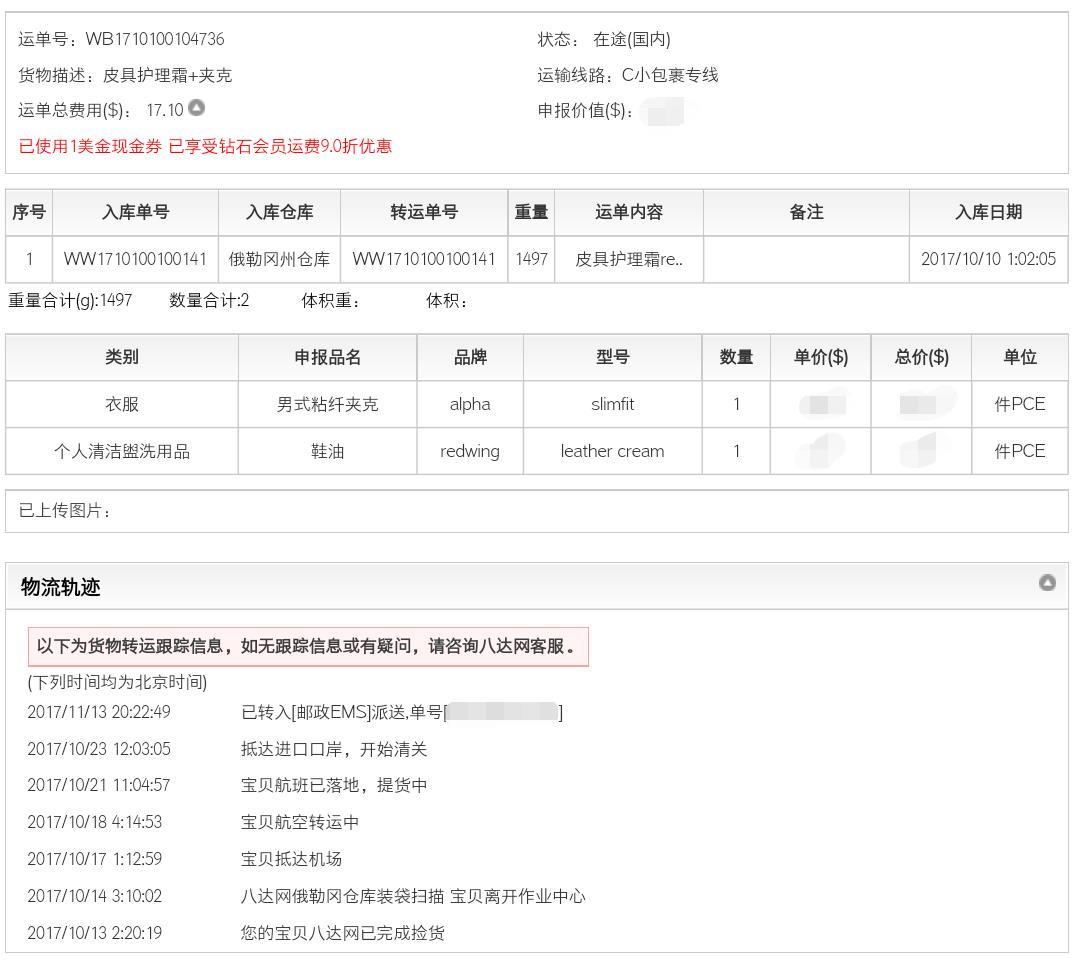The height and width of the screenshot is (960, 1080).
Task: Open 转运单号 column entry WW1710100100141
Action: (x=423, y=259)
